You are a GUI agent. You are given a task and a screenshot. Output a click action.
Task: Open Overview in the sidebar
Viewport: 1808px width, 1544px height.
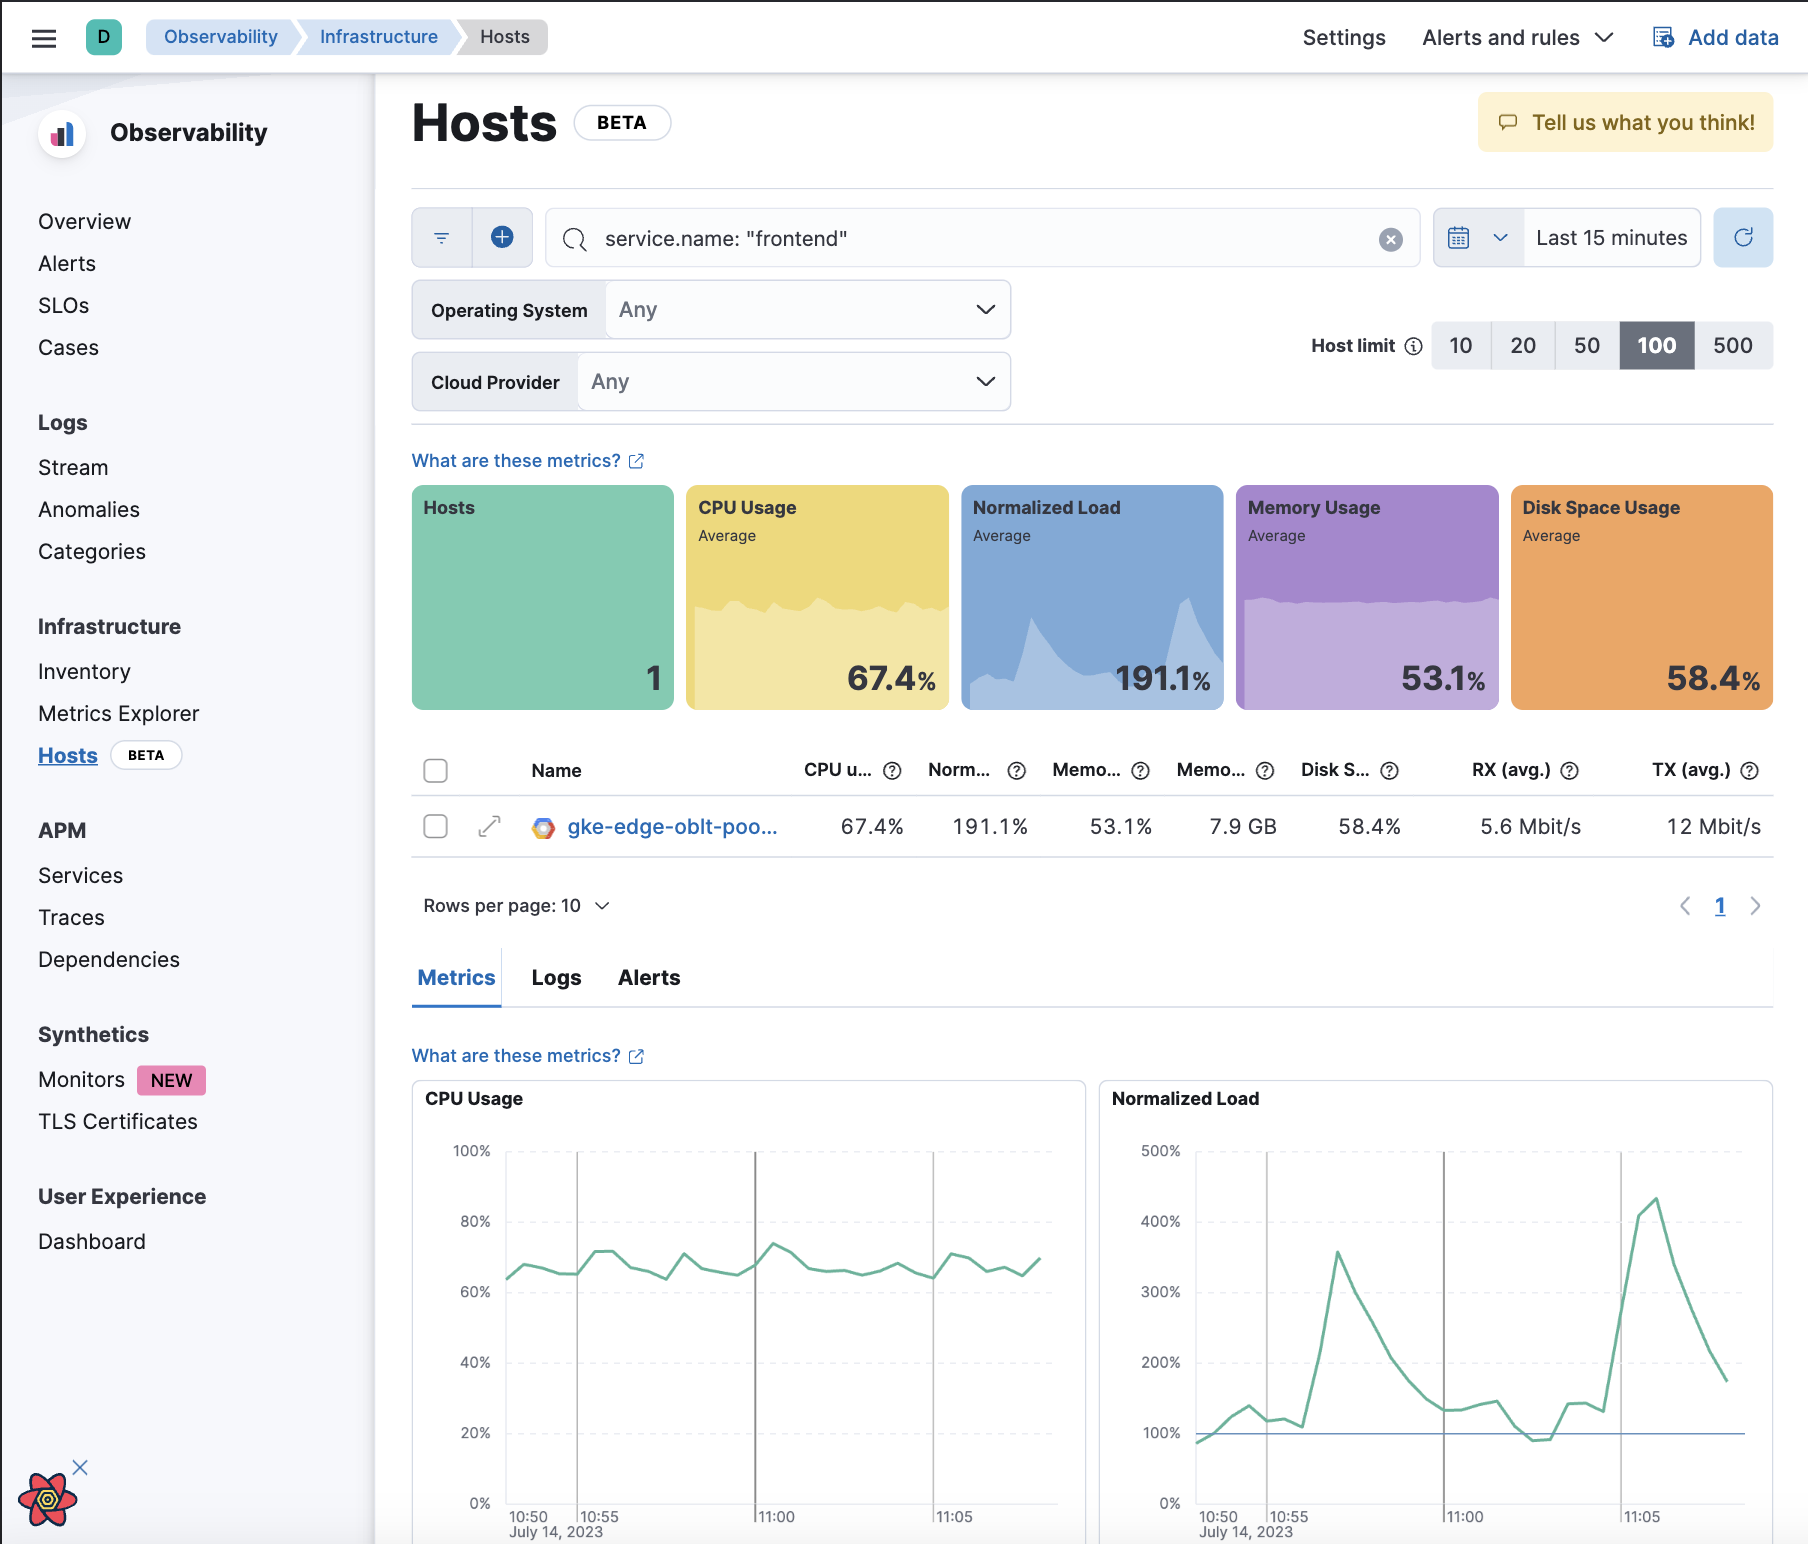click(x=84, y=222)
